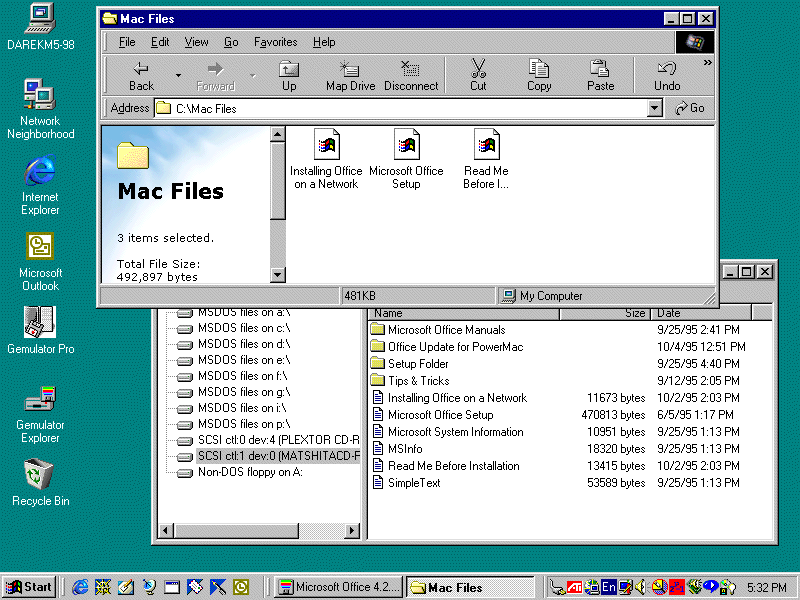This screenshot has height=600, width=800.
Task: Click the Map Drive toolbar icon
Action: (351, 76)
